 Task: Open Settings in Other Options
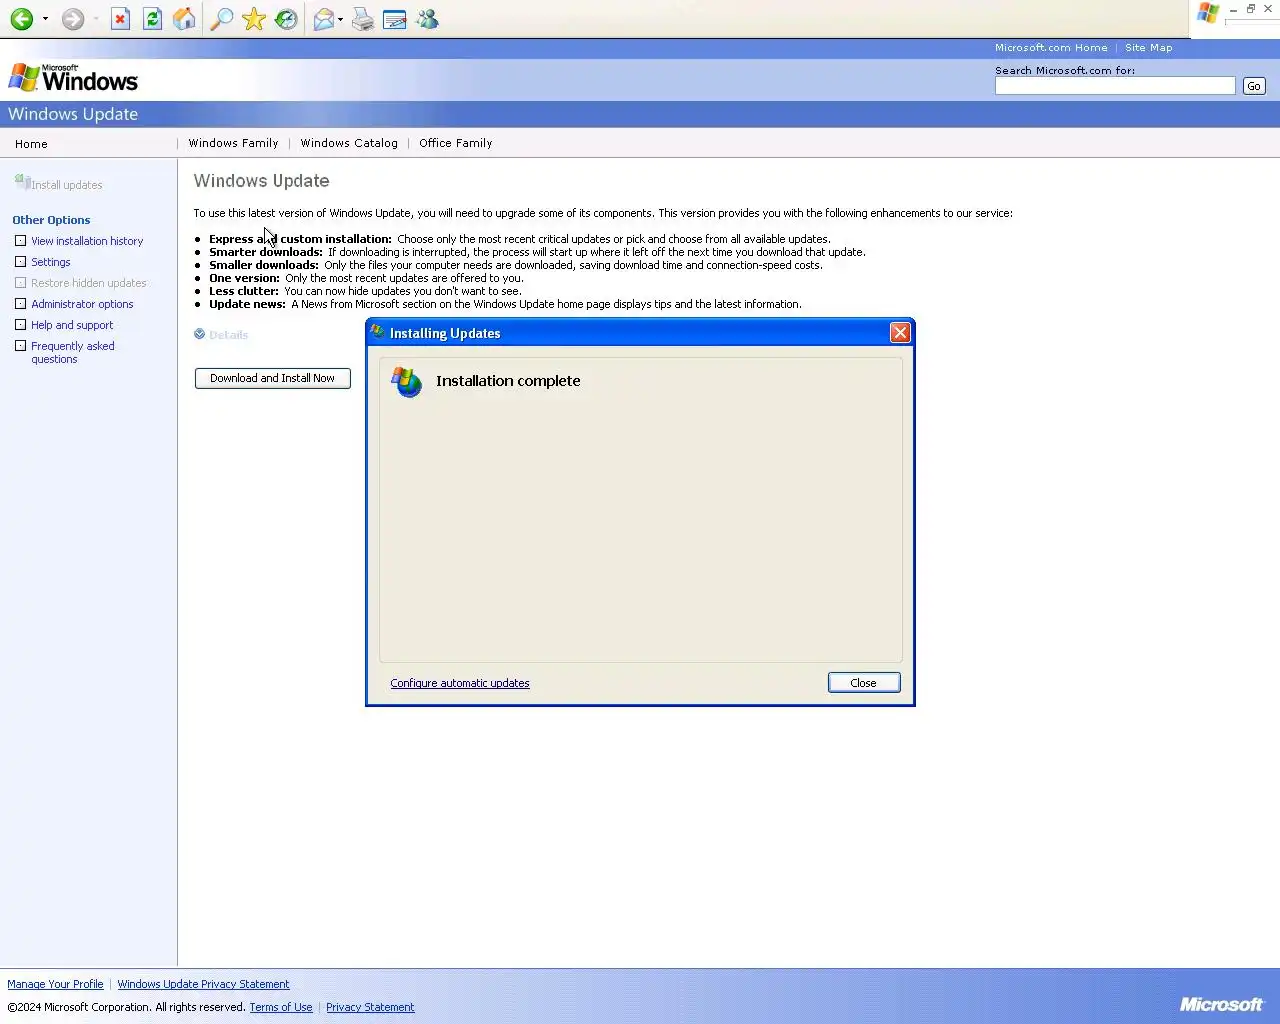pos(51,262)
